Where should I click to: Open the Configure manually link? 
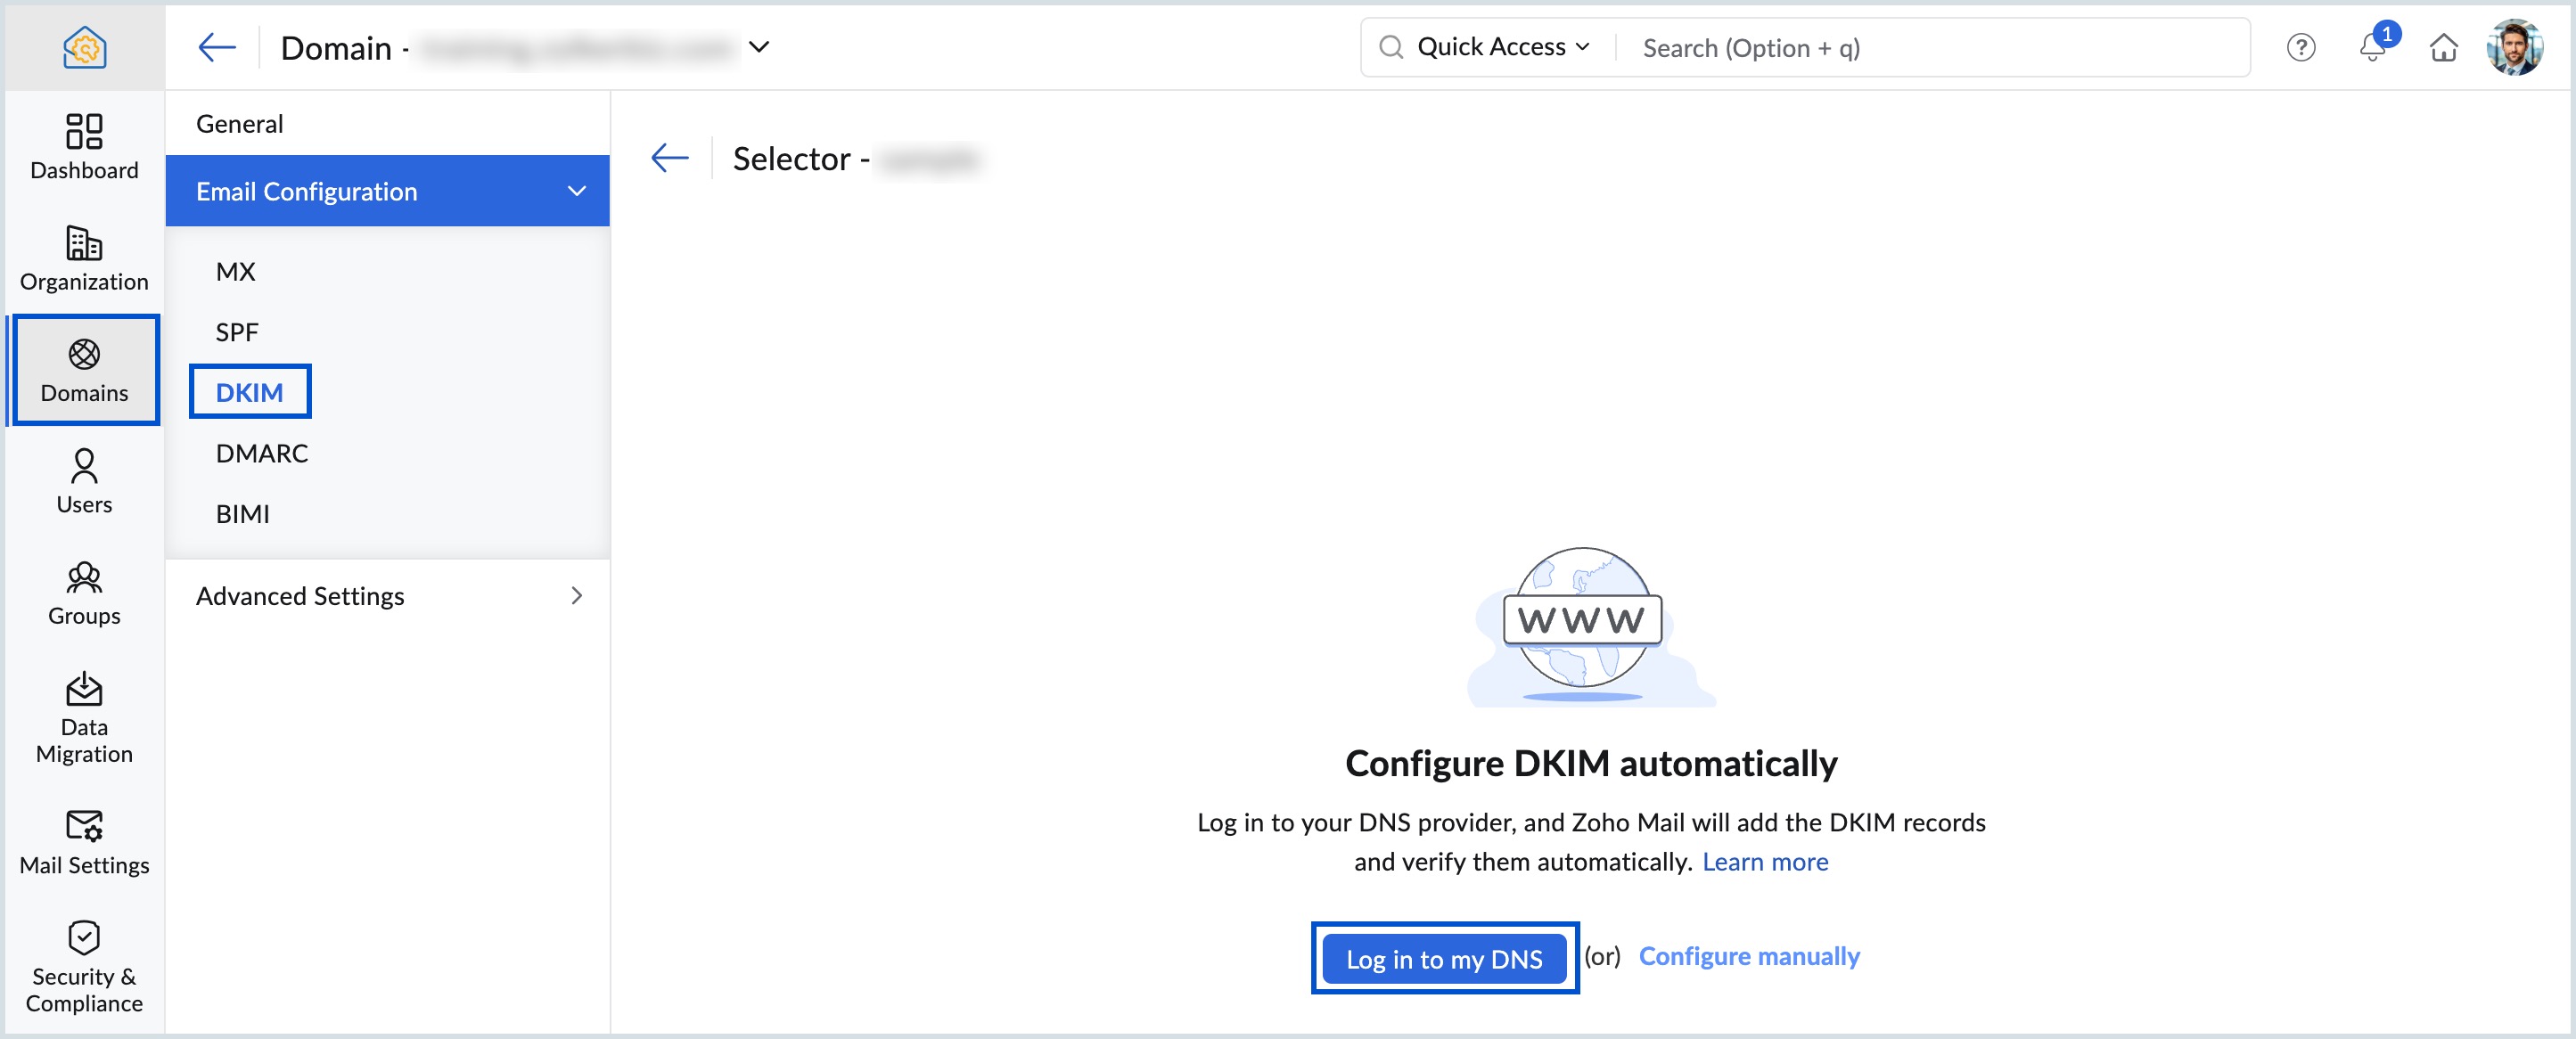click(1748, 956)
